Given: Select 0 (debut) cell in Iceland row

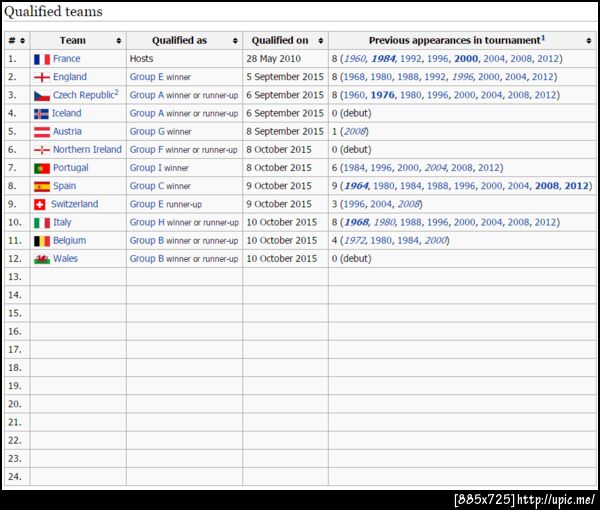Looking at the screenshot, I should 462,113.
